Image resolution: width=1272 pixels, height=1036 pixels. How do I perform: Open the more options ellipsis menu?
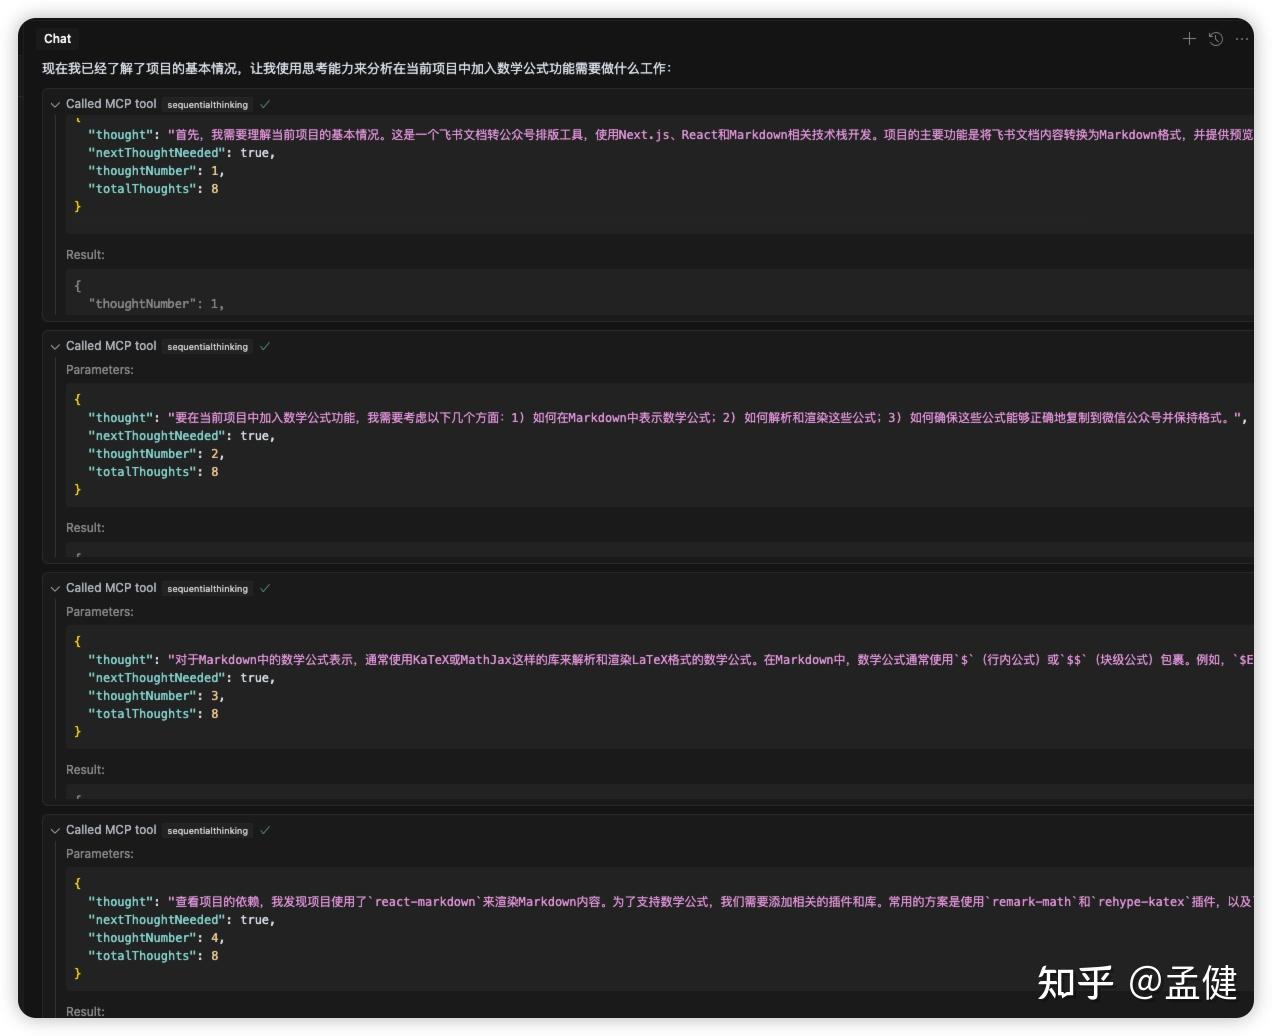1241,38
